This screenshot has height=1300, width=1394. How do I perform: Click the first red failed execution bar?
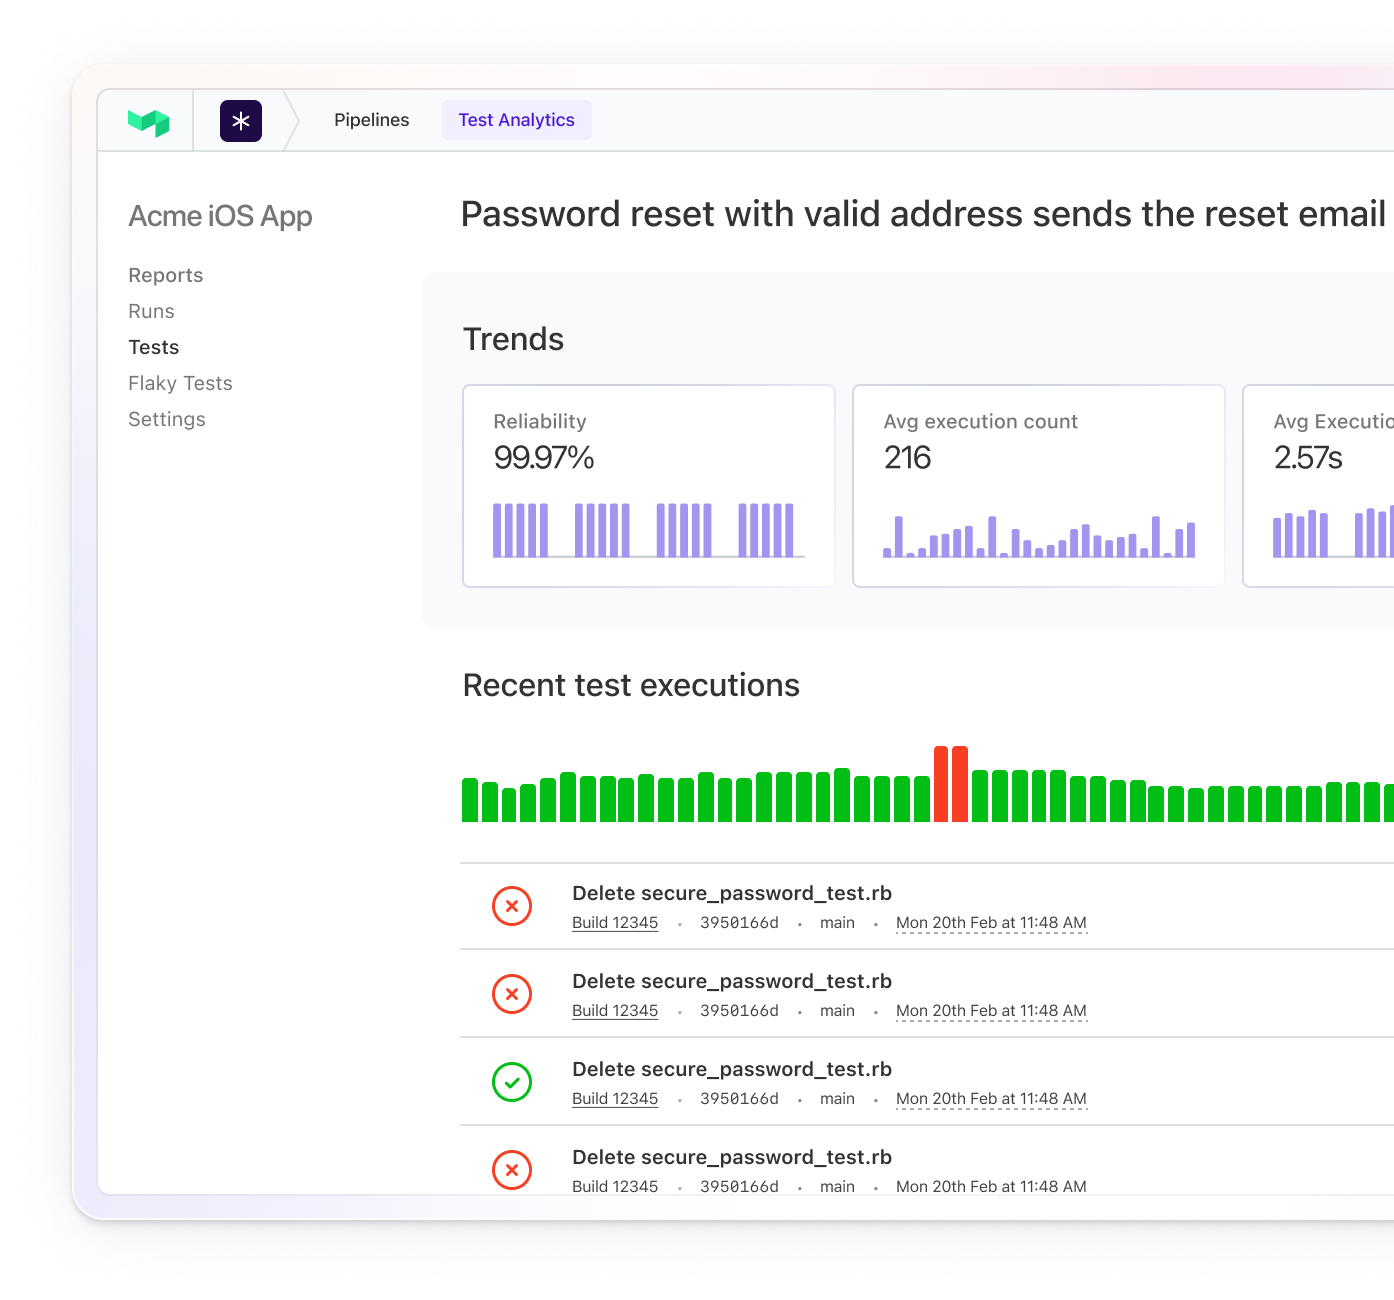[x=941, y=784]
